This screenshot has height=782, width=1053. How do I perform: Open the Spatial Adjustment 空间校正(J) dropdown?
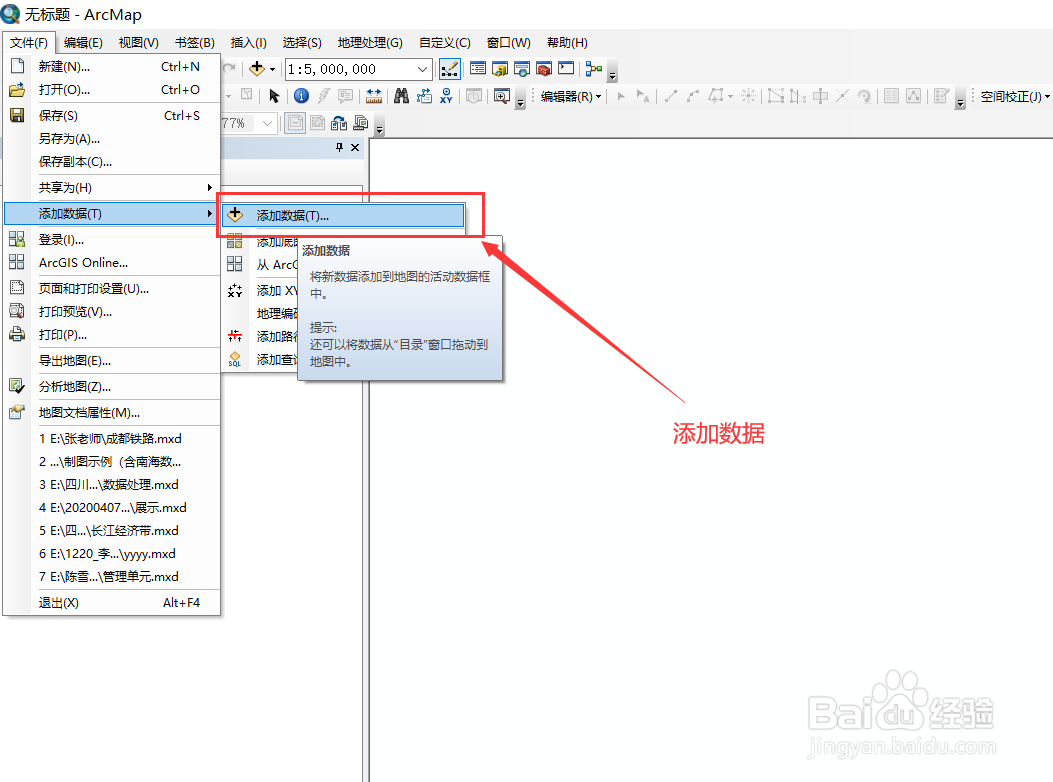[x=1014, y=97]
